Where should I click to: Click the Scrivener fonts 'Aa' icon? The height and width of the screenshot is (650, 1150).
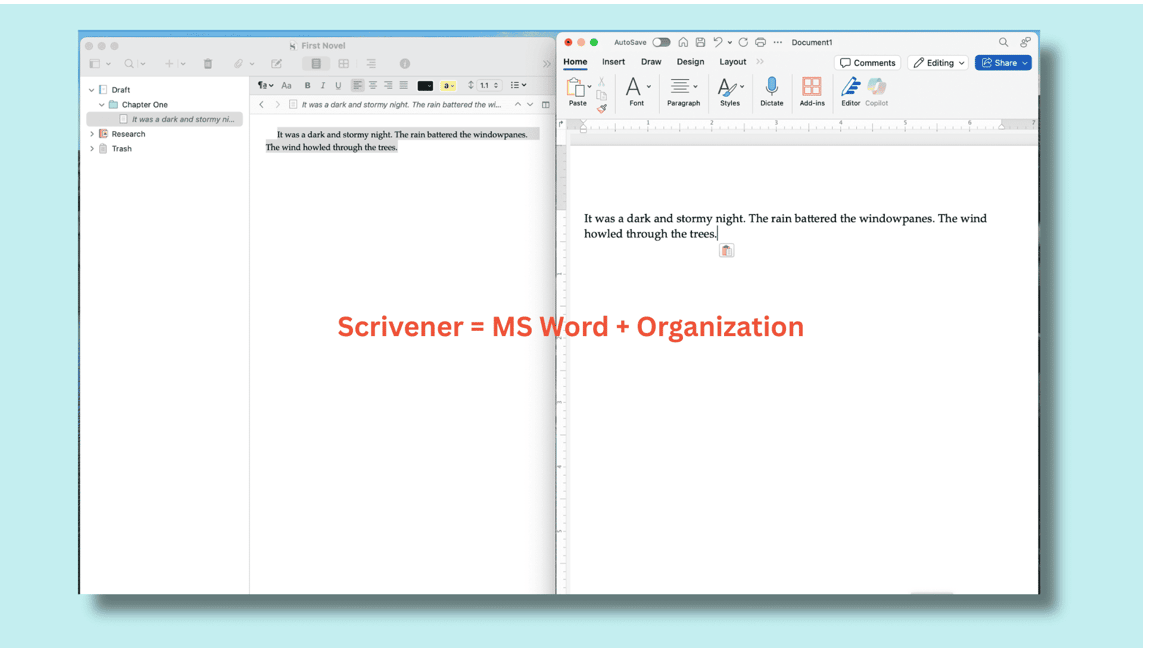(287, 86)
